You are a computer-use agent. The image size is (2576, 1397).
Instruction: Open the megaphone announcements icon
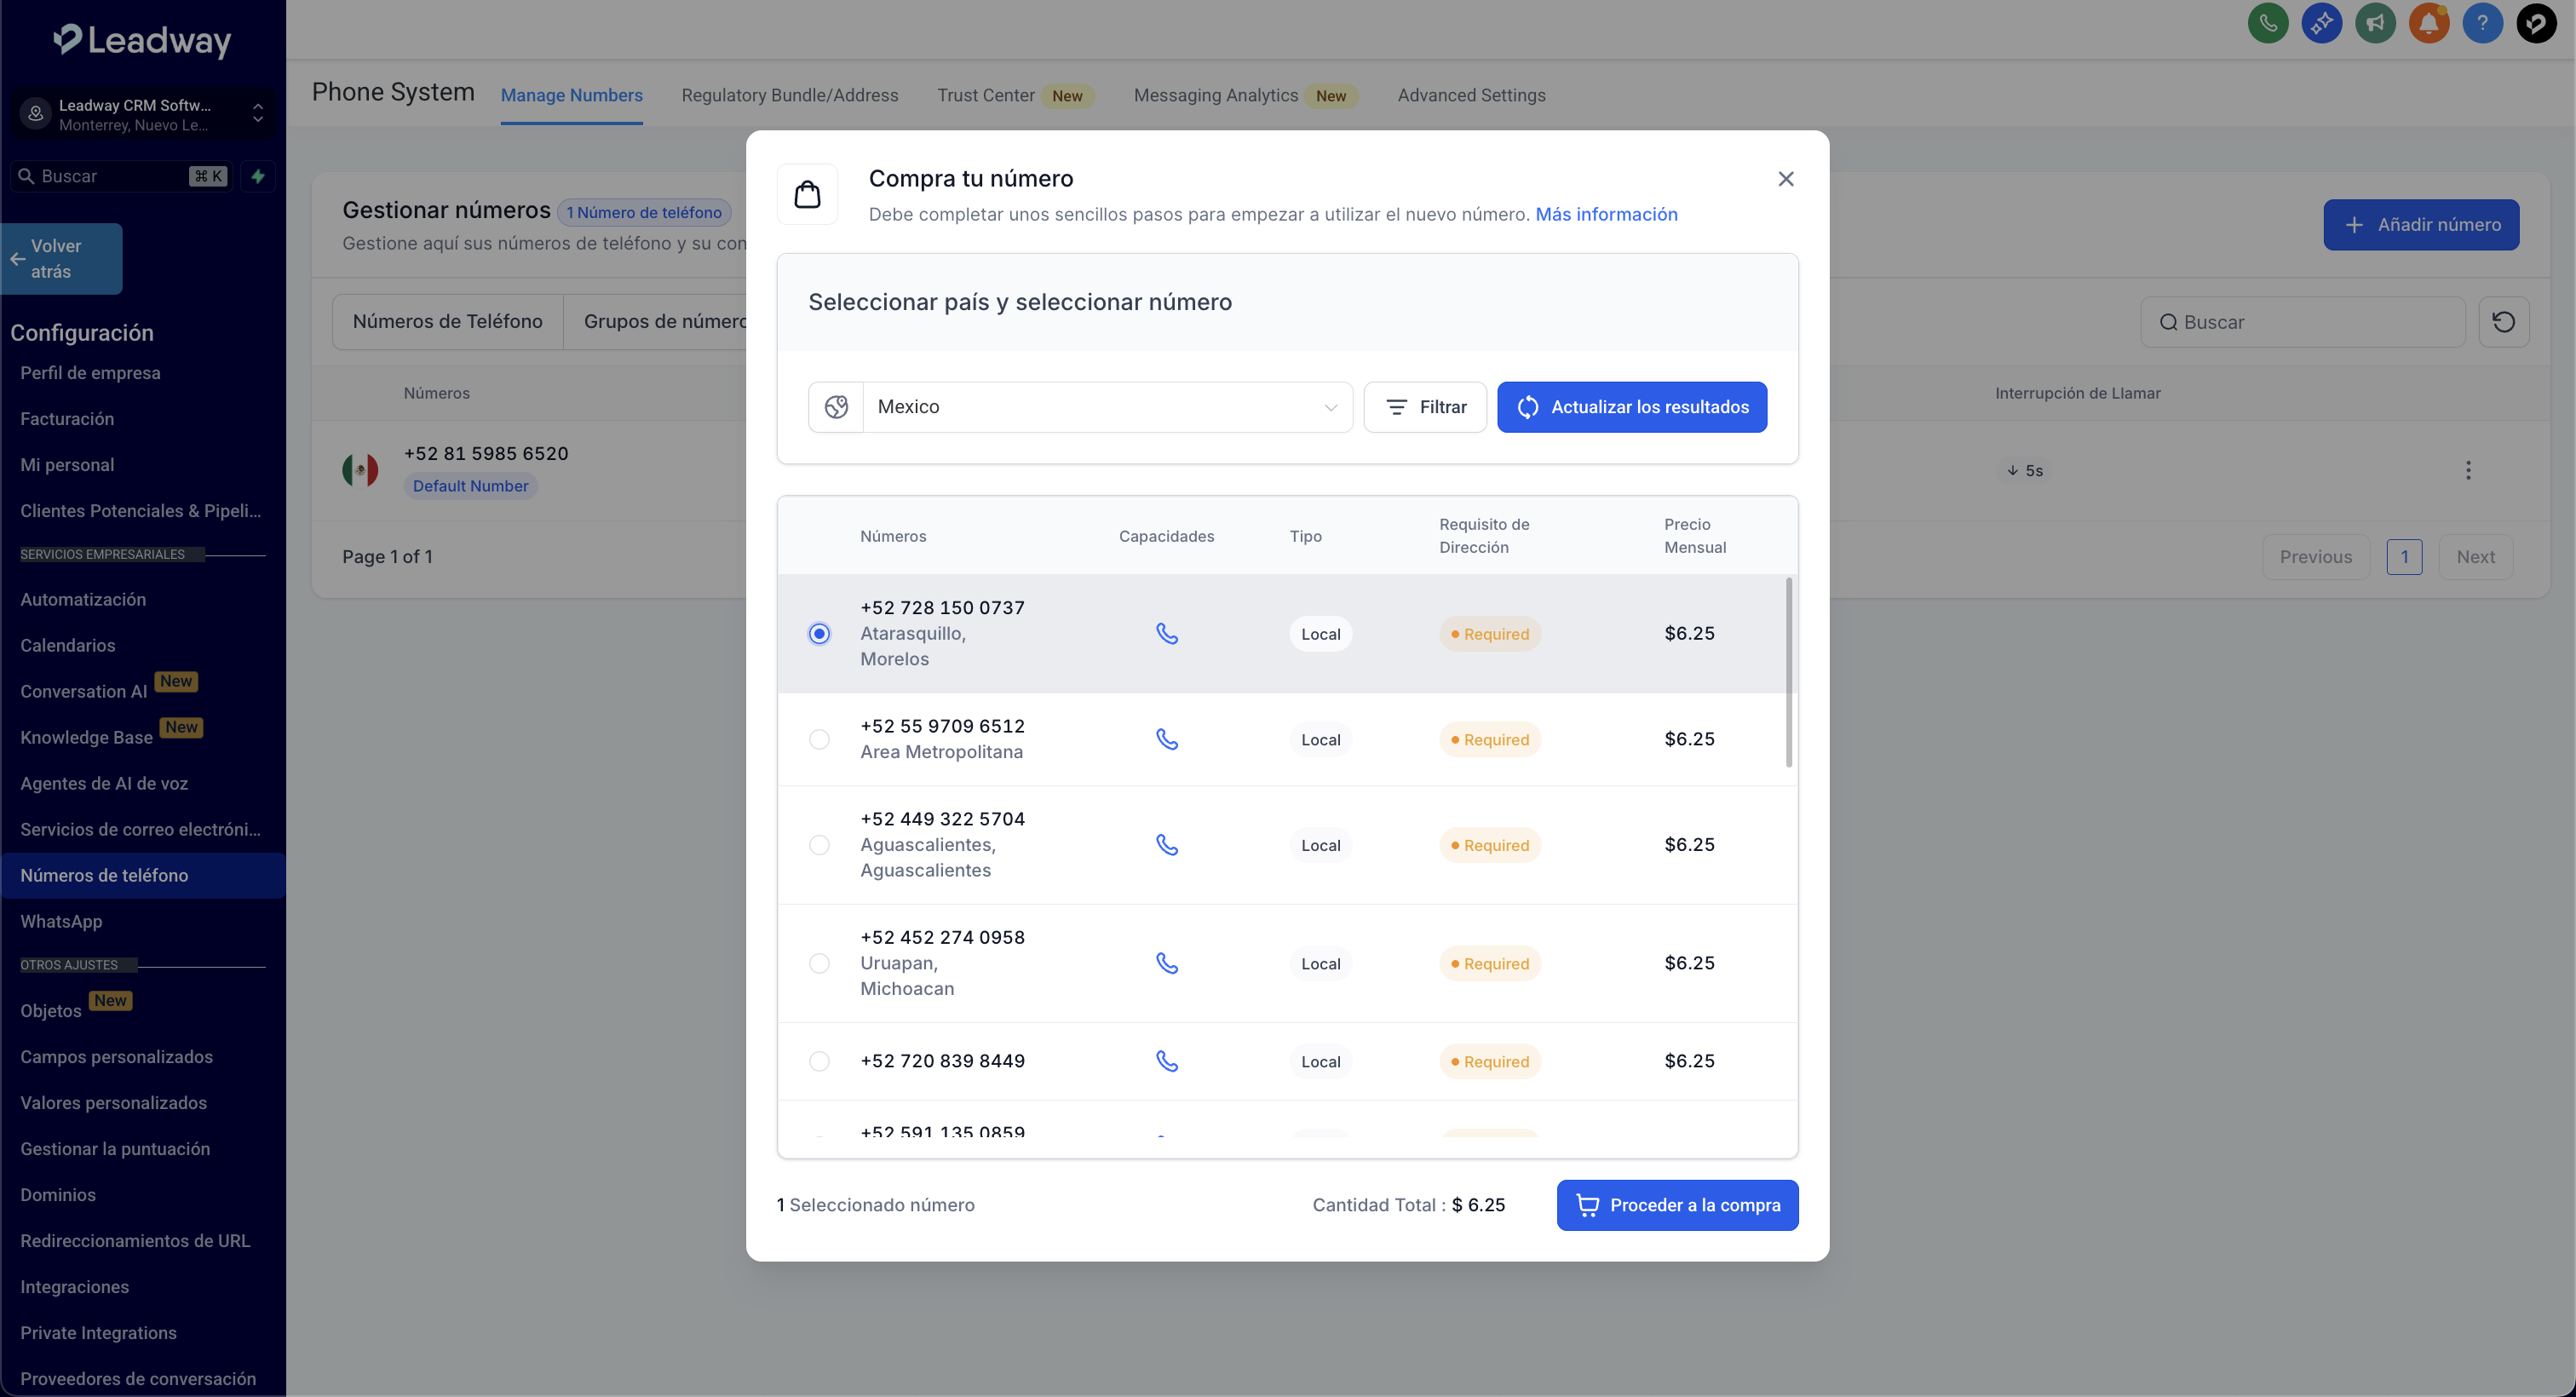click(2374, 23)
